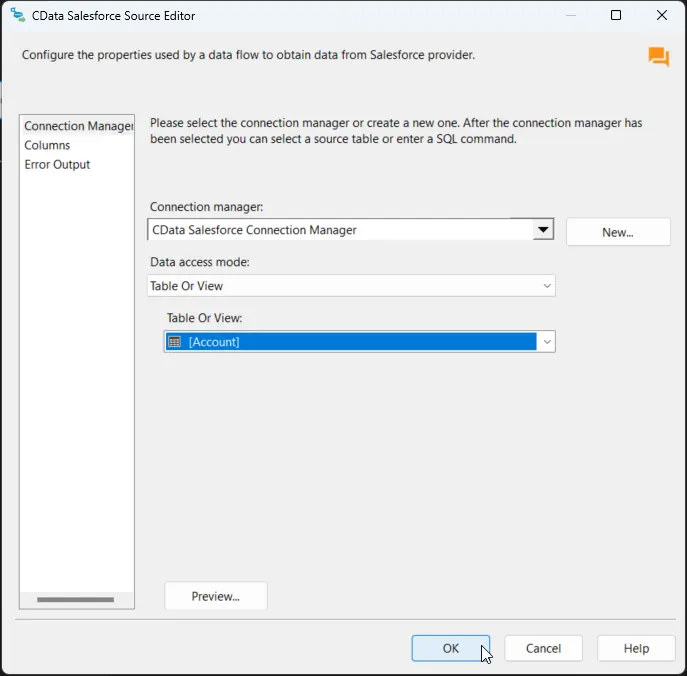Expand the Connection manager dropdown arrow
The image size is (687, 676).
543,230
